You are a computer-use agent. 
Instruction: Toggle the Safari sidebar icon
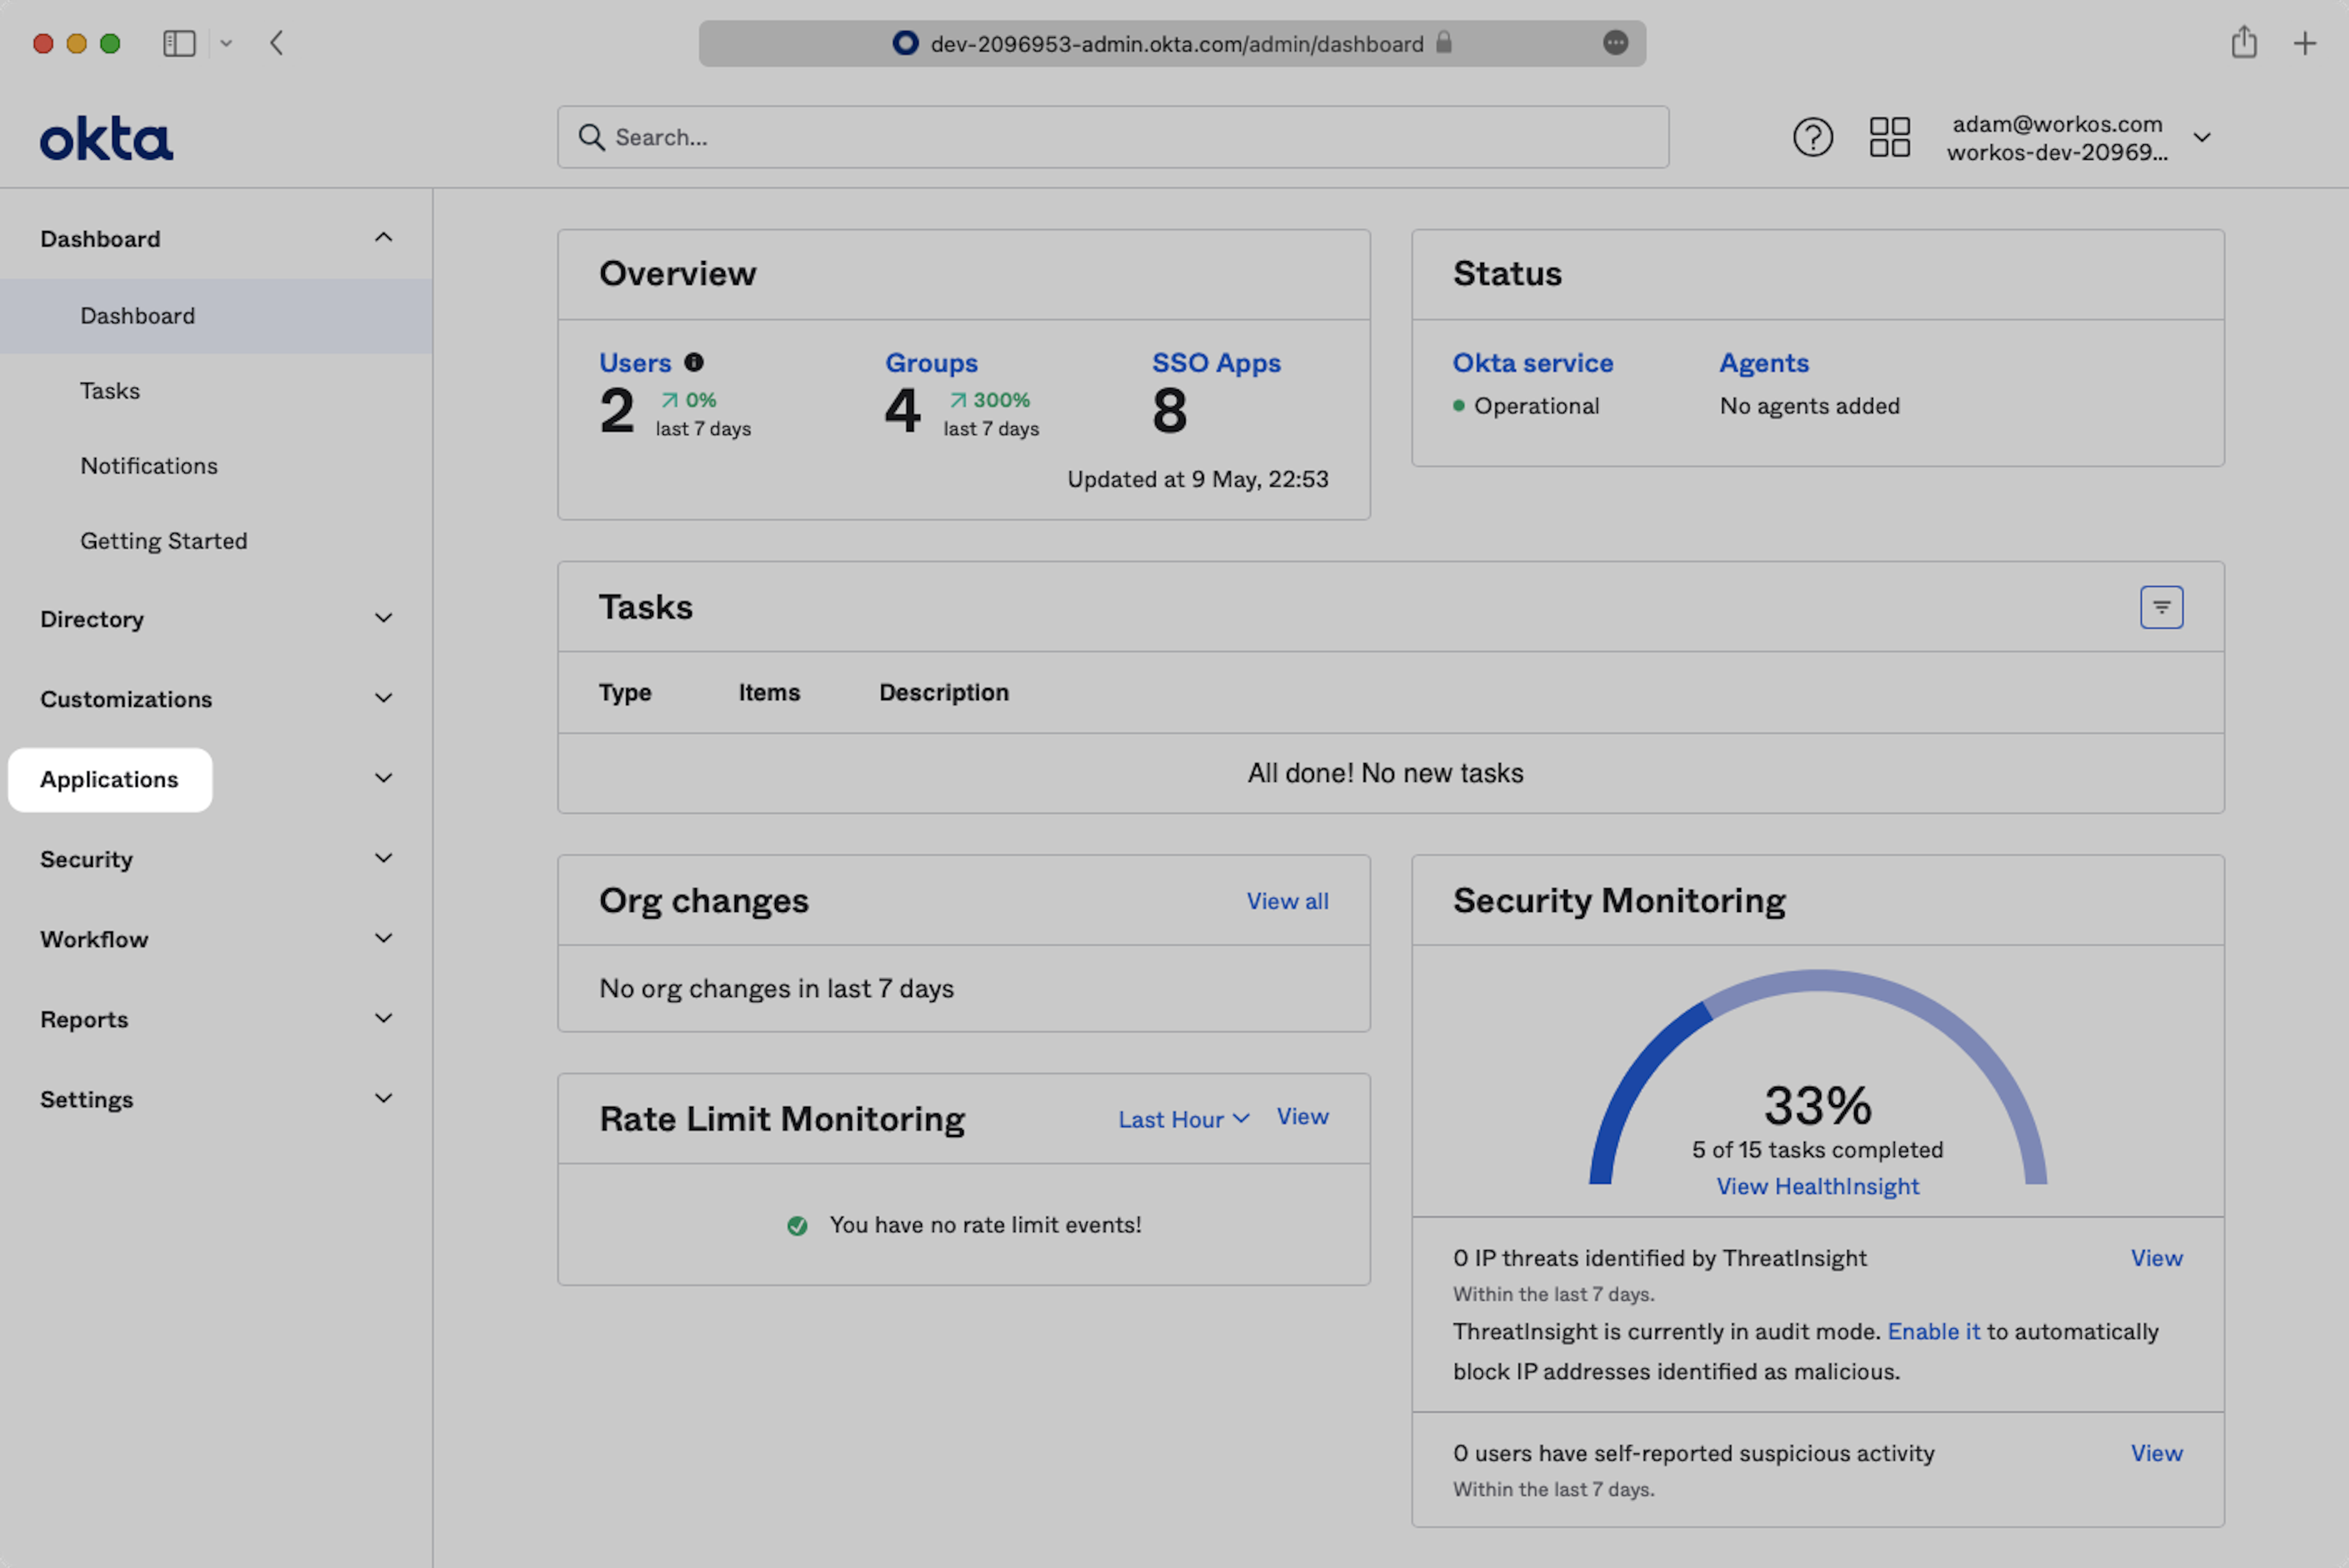pos(179,43)
